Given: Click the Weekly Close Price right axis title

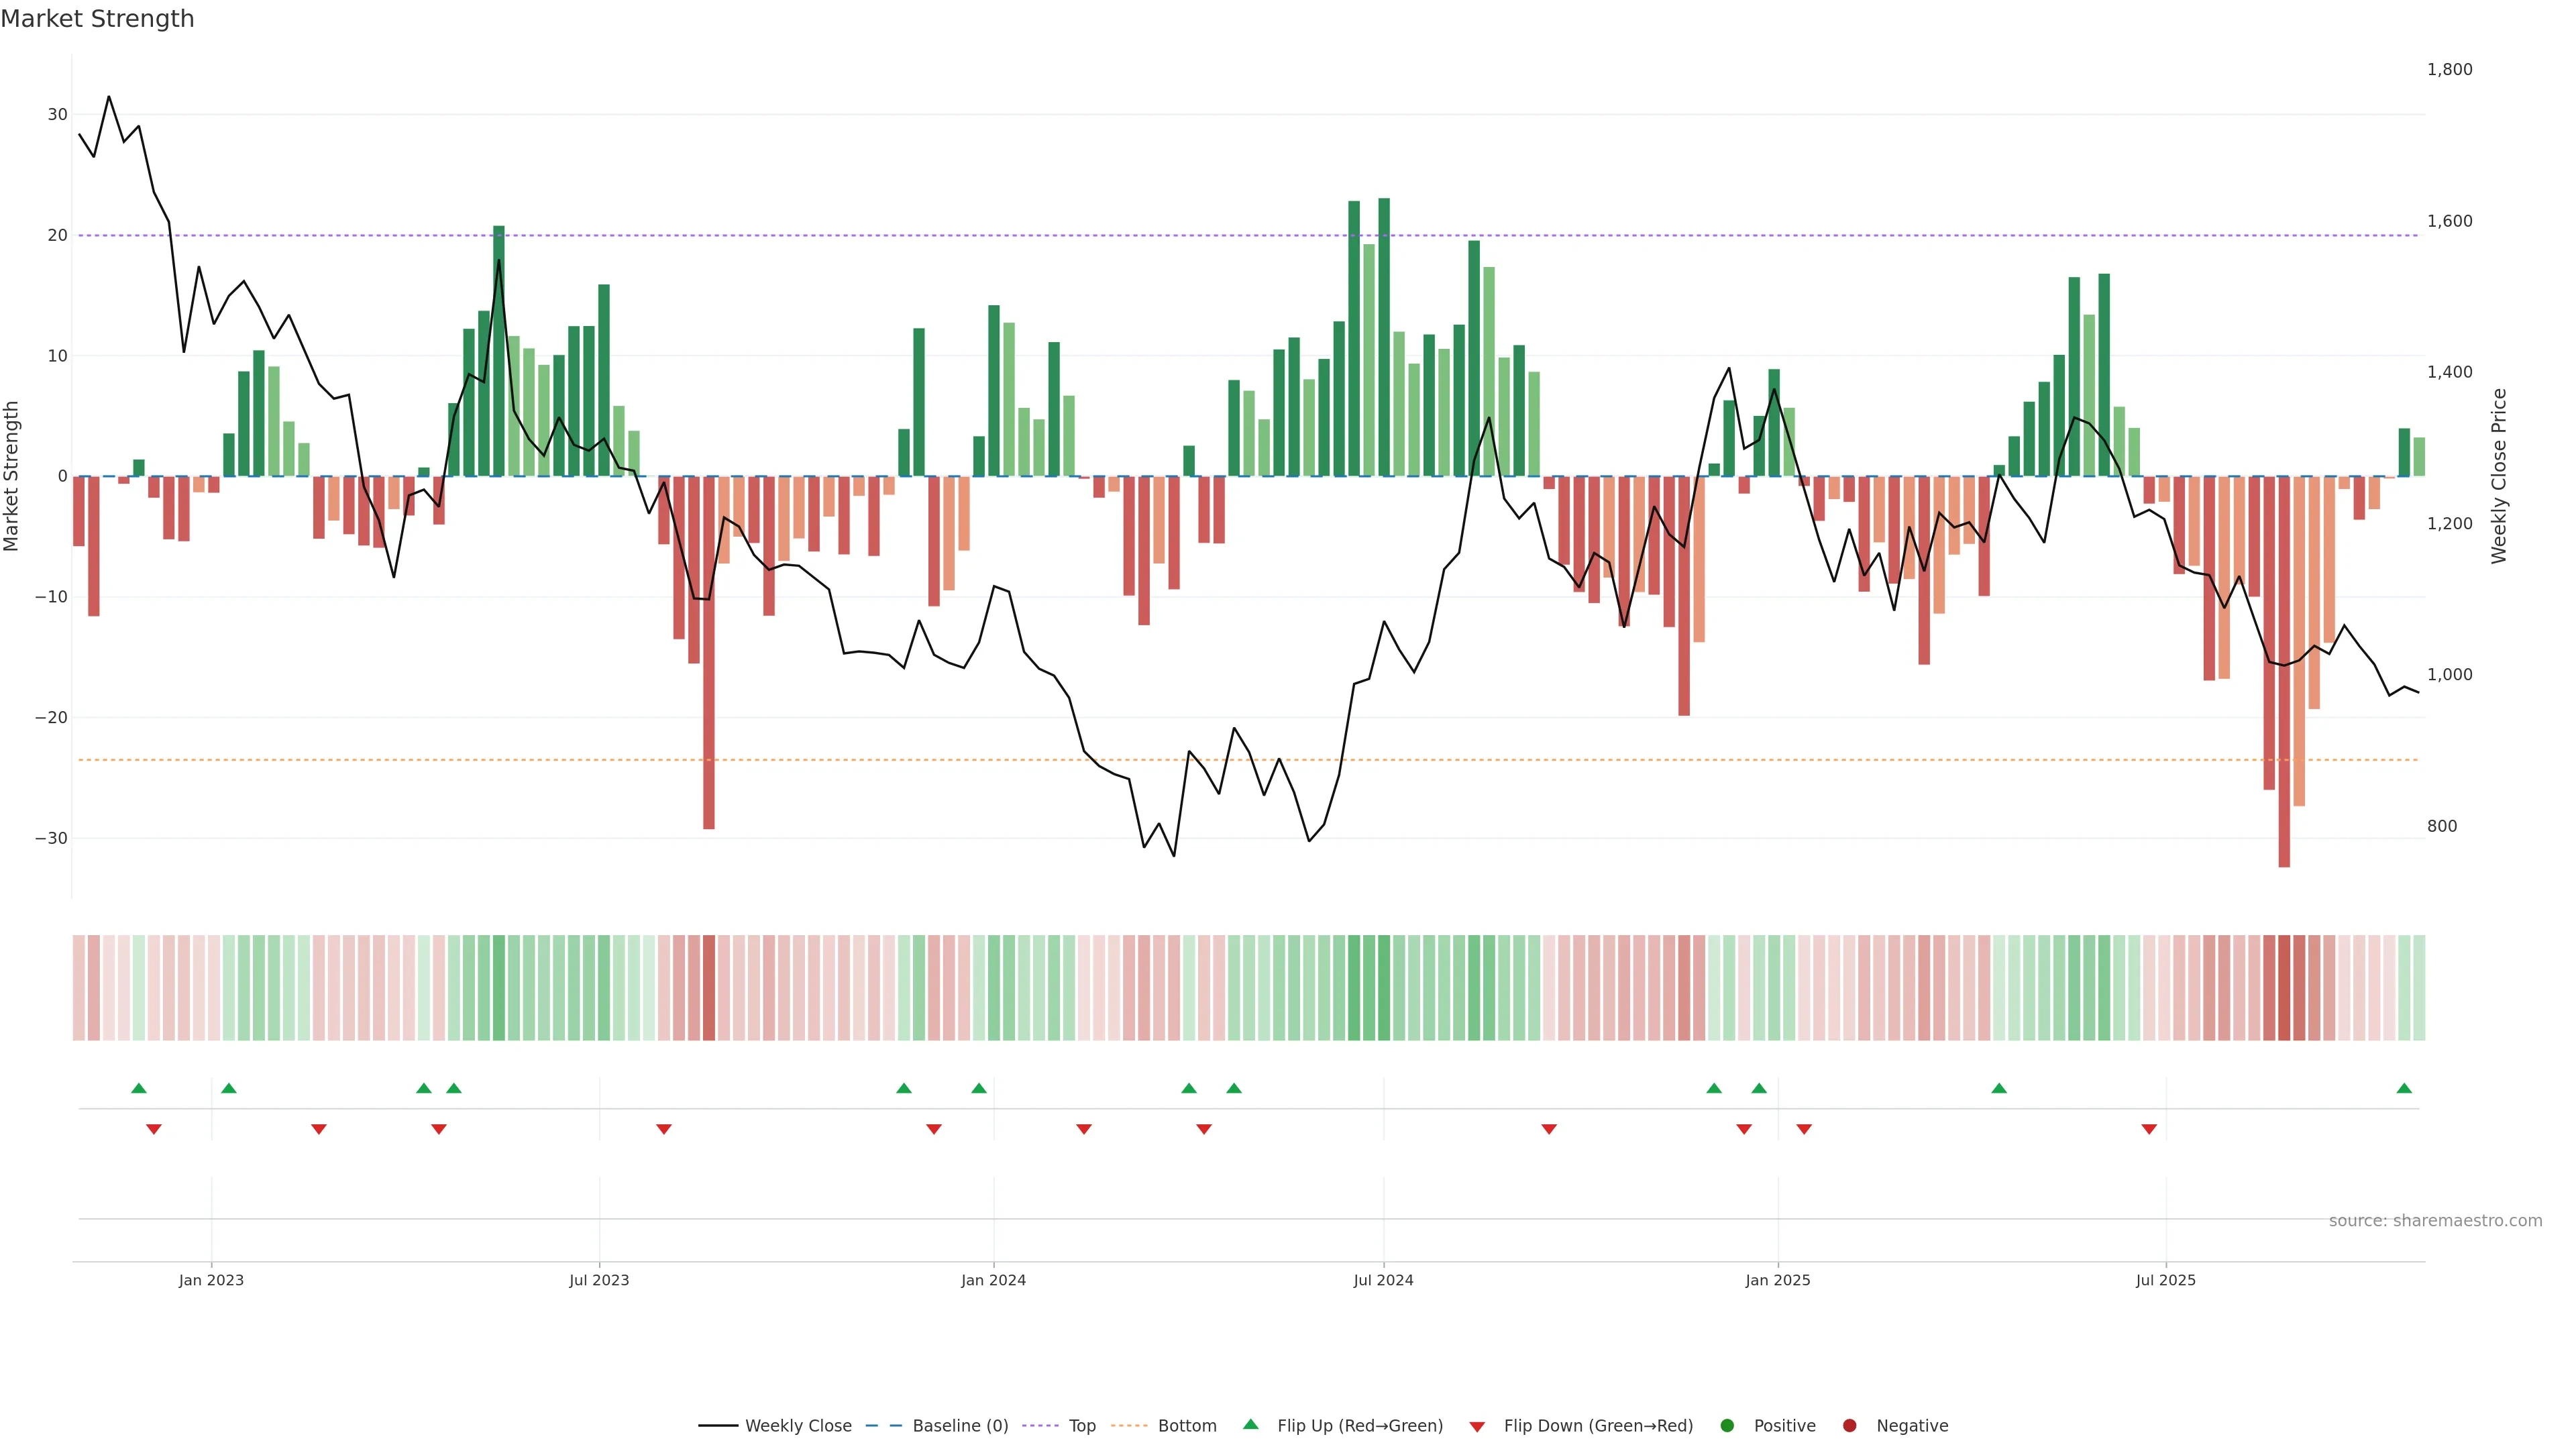Looking at the screenshot, I should (x=2499, y=476).
